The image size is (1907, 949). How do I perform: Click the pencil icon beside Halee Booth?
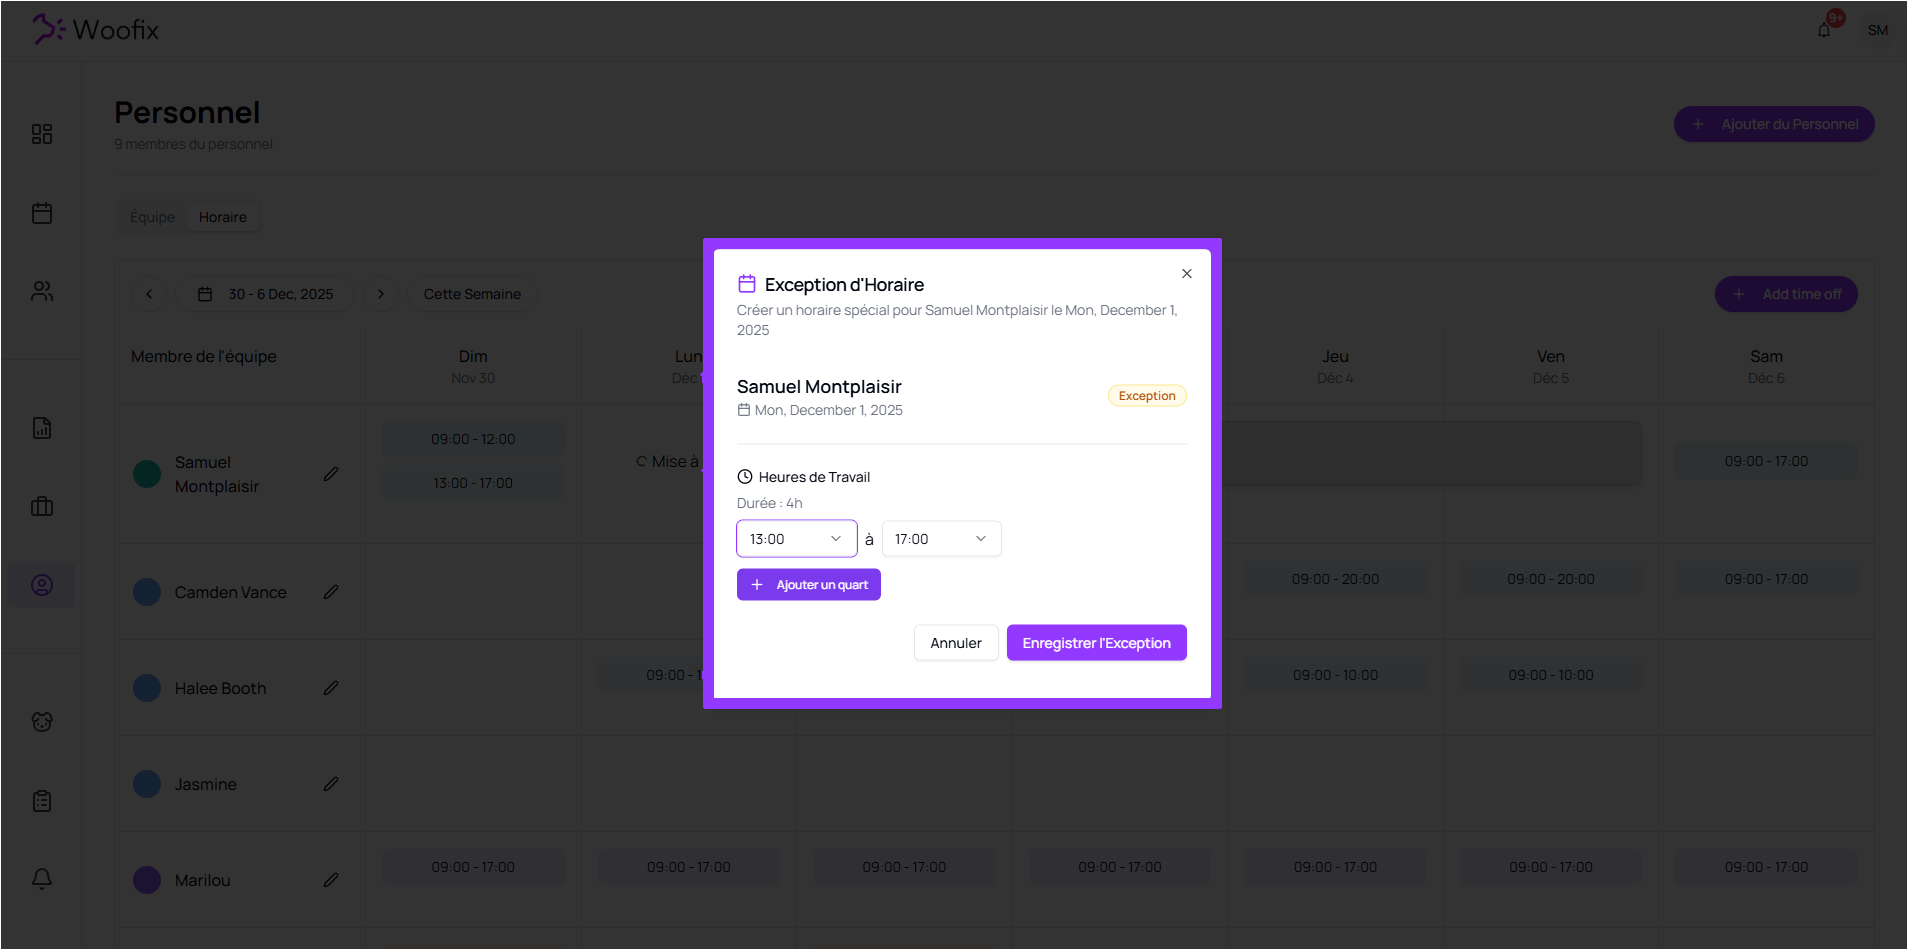click(331, 688)
